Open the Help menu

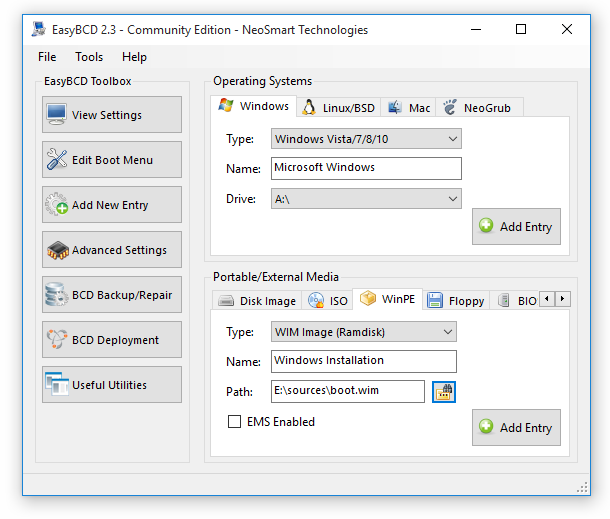pyautogui.click(x=134, y=57)
